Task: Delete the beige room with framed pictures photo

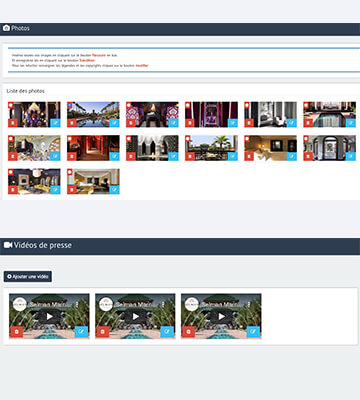Action: [249, 156]
